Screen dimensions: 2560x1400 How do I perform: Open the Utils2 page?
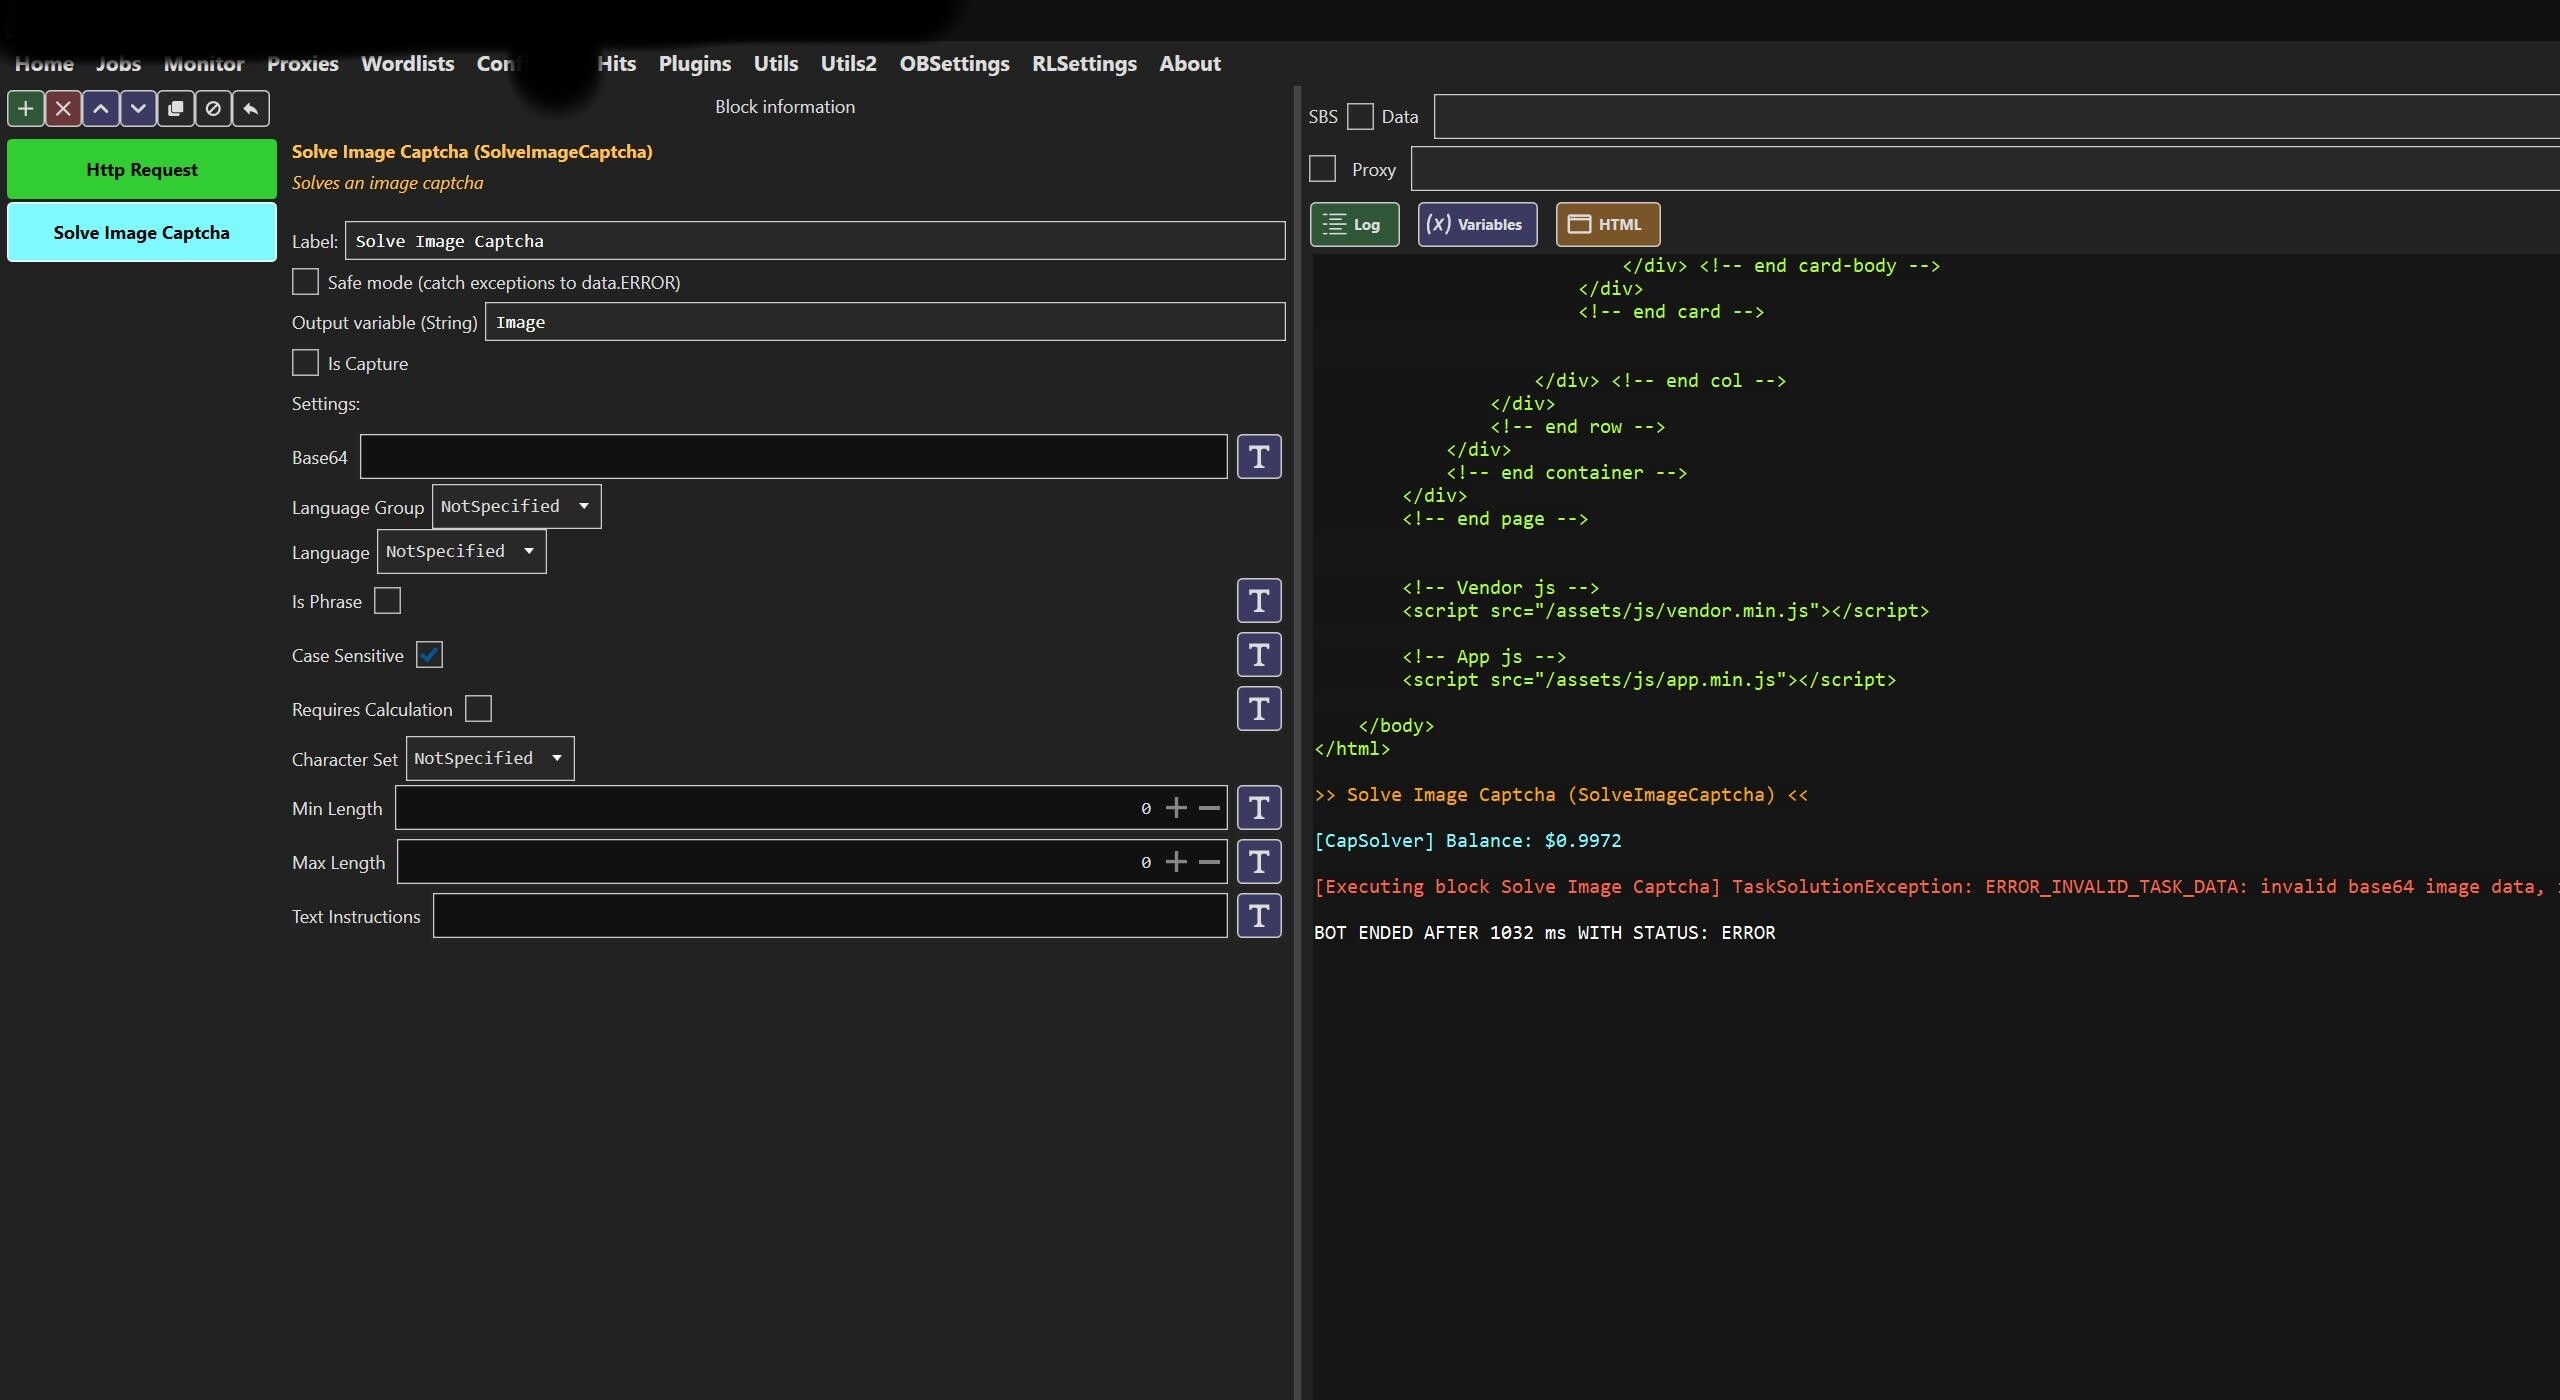(x=849, y=64)
